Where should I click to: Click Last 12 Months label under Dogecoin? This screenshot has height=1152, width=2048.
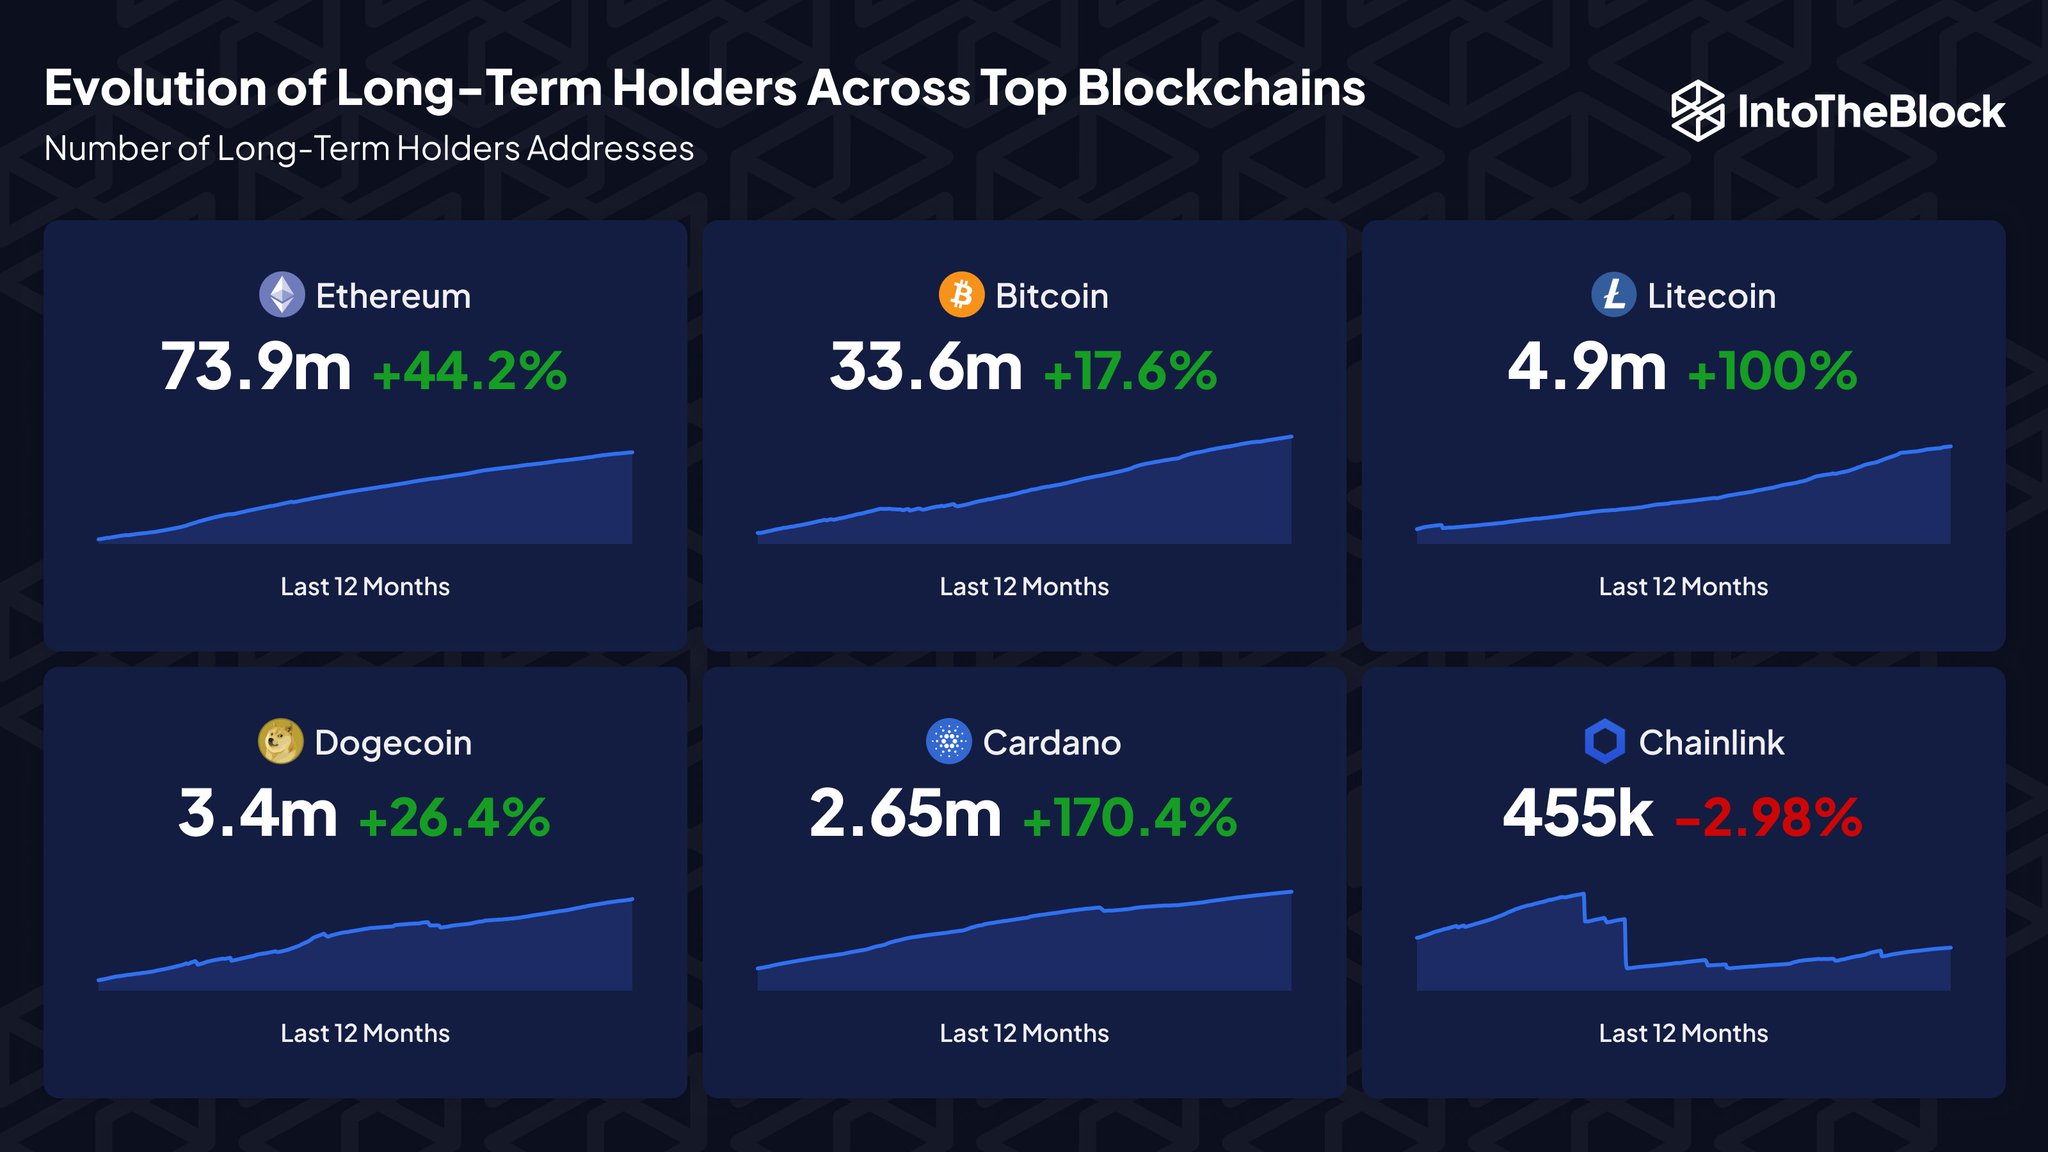[x=365, y=1033]
